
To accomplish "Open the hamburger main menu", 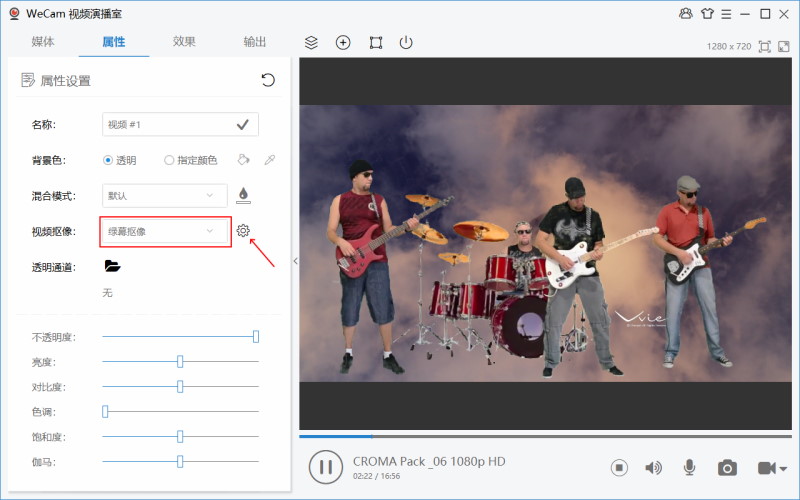I will click(726, 14).
